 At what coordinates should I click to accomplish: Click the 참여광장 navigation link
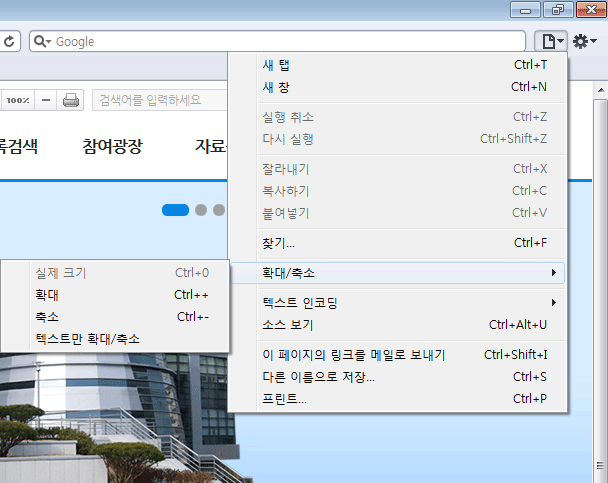pos(112,147)
